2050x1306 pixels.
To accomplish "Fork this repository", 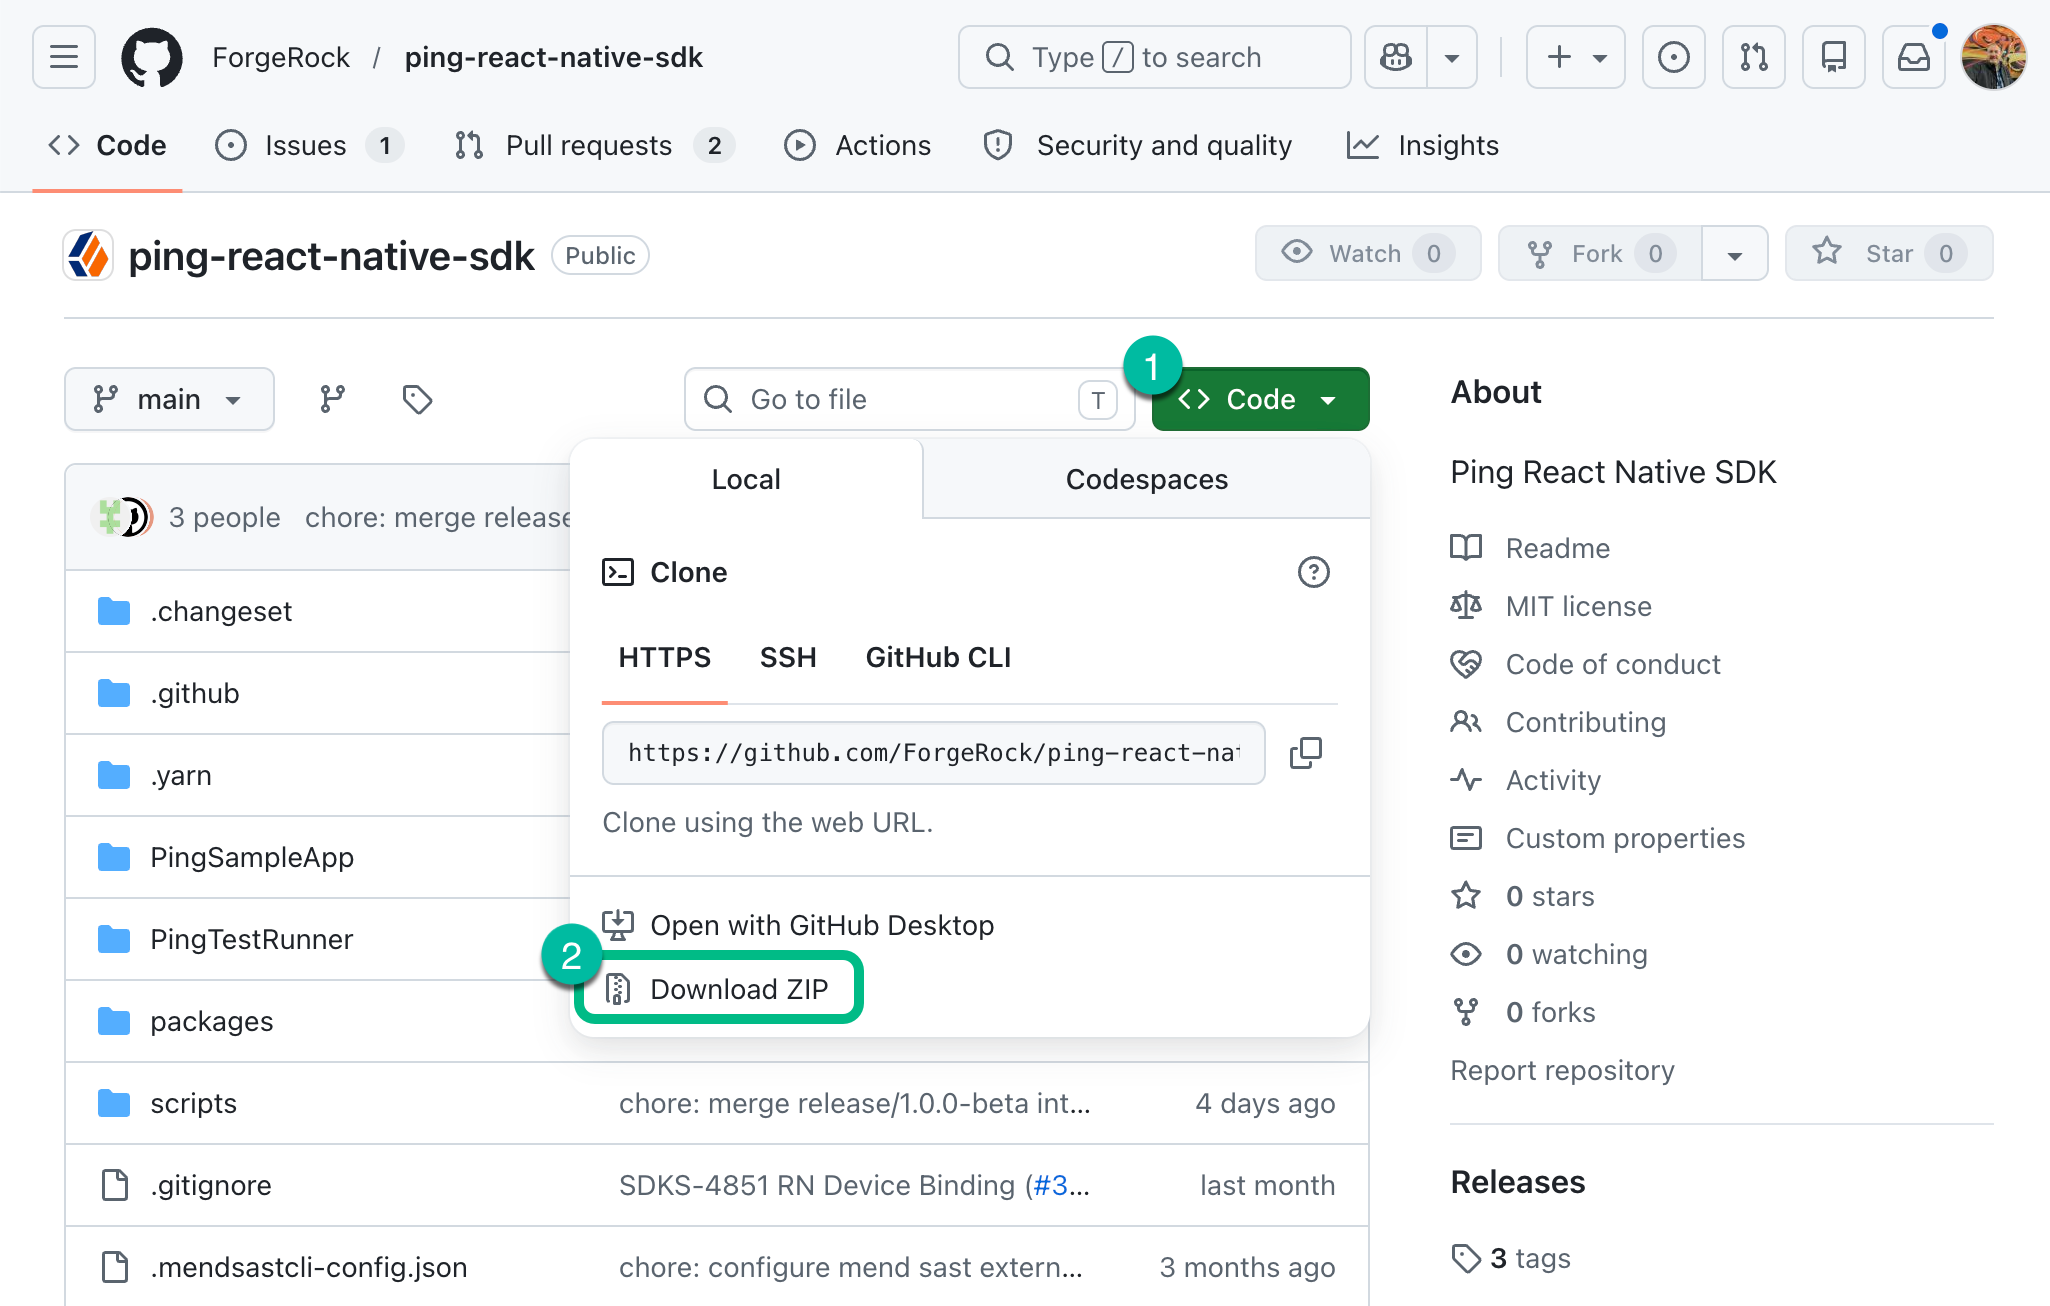I will pos(1600,254).
